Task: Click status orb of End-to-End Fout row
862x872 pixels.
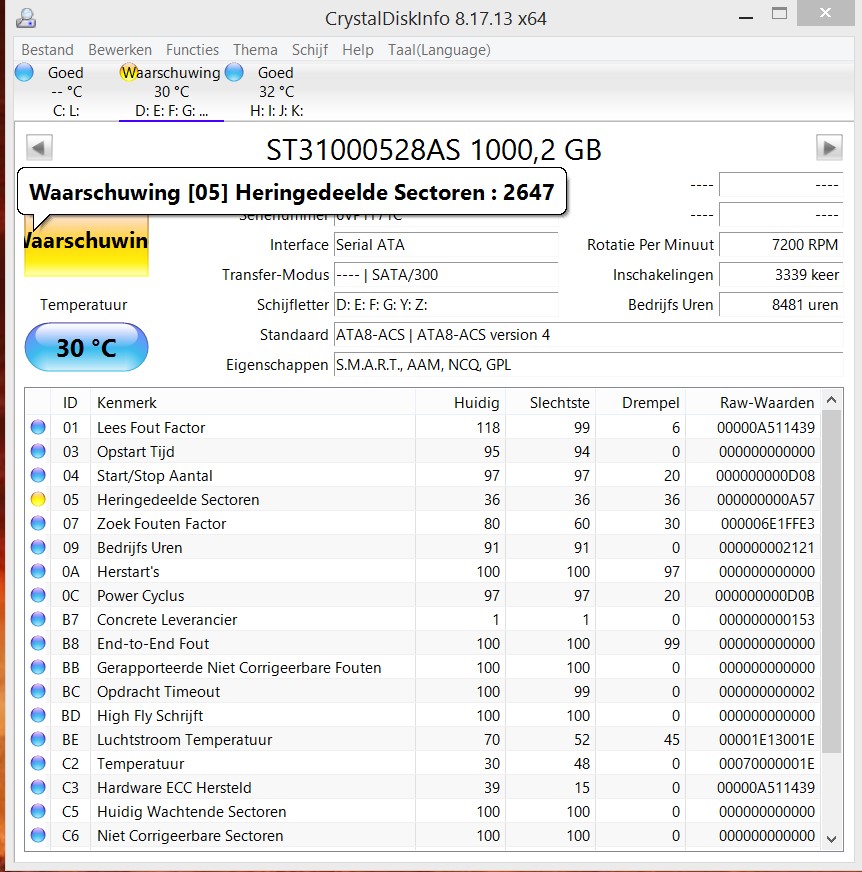Action: click(38, 643)
